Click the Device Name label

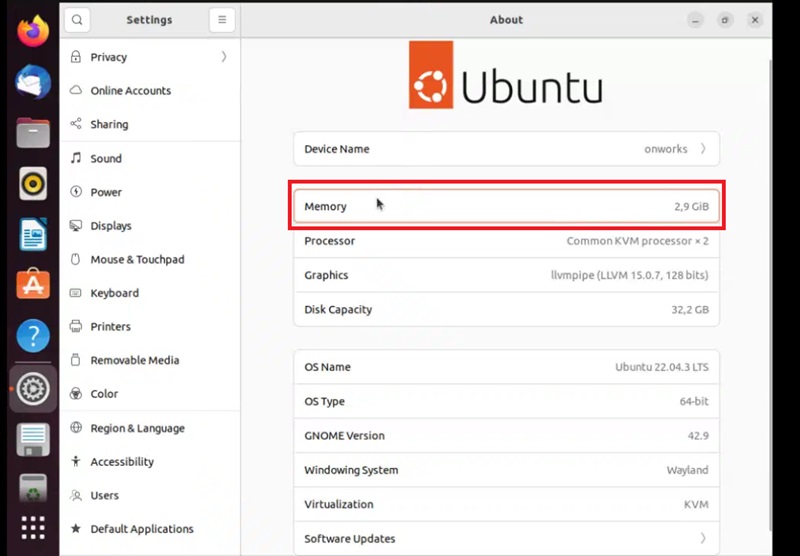(337, 149)
